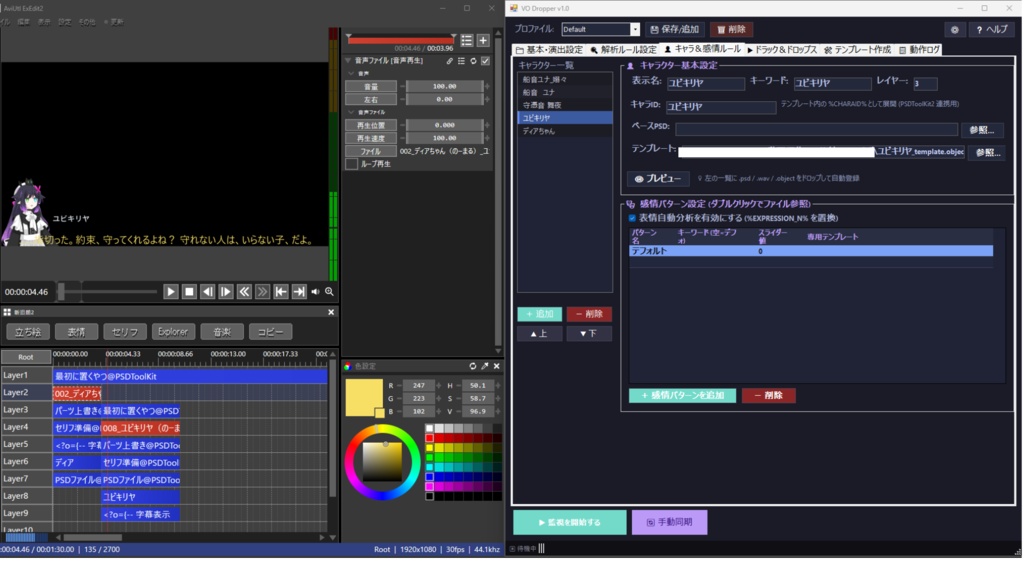Switch to the テンプレート作成 tab
The image size is (1024, 576).
(x=861, y=48)
